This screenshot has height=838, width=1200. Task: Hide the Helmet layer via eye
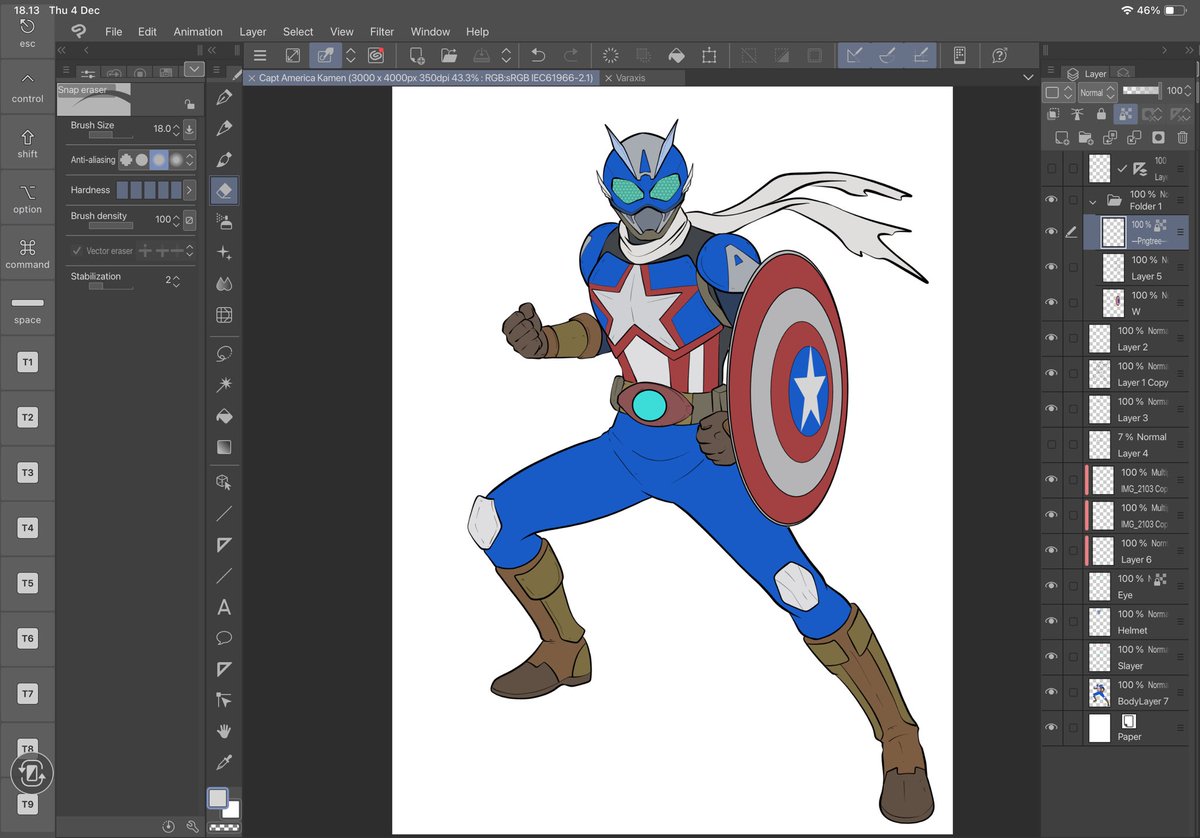pos(1051,621)
